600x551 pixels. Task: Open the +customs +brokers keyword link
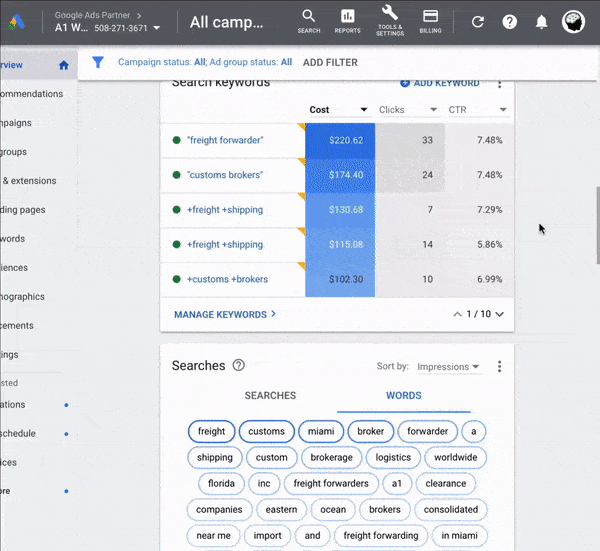(227, 279)
